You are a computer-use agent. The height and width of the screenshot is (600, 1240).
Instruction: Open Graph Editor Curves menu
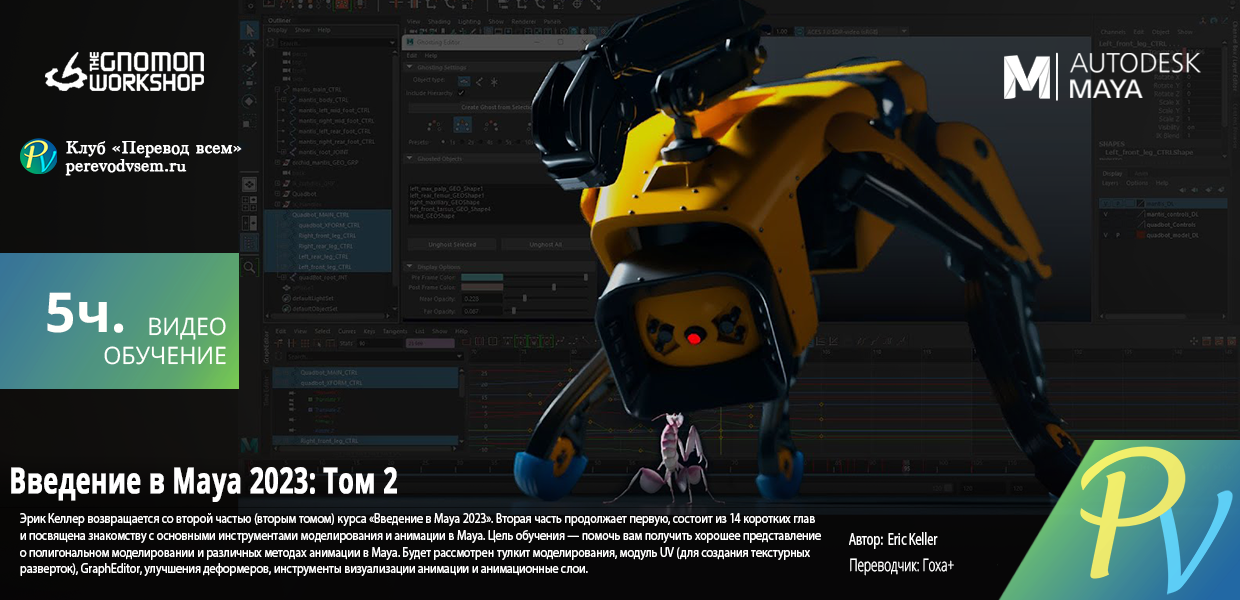[347, 331]
